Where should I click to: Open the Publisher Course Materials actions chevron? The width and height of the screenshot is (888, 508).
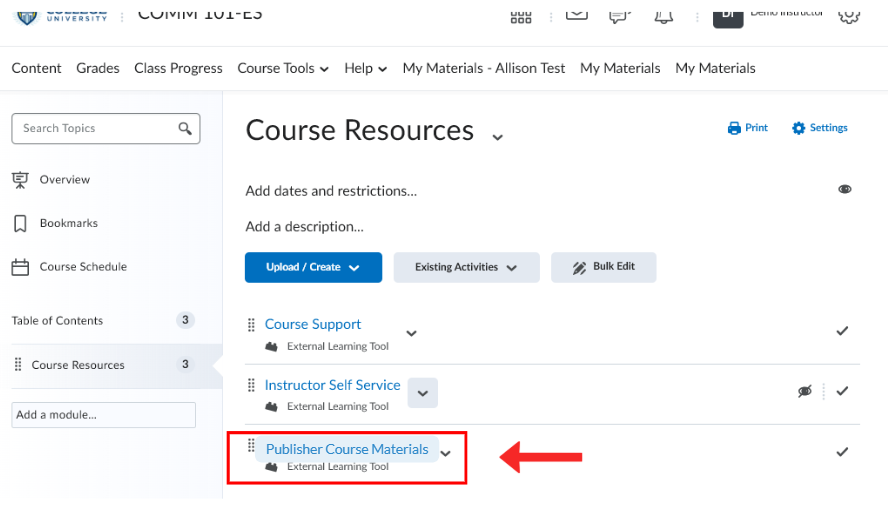[446, 454]
